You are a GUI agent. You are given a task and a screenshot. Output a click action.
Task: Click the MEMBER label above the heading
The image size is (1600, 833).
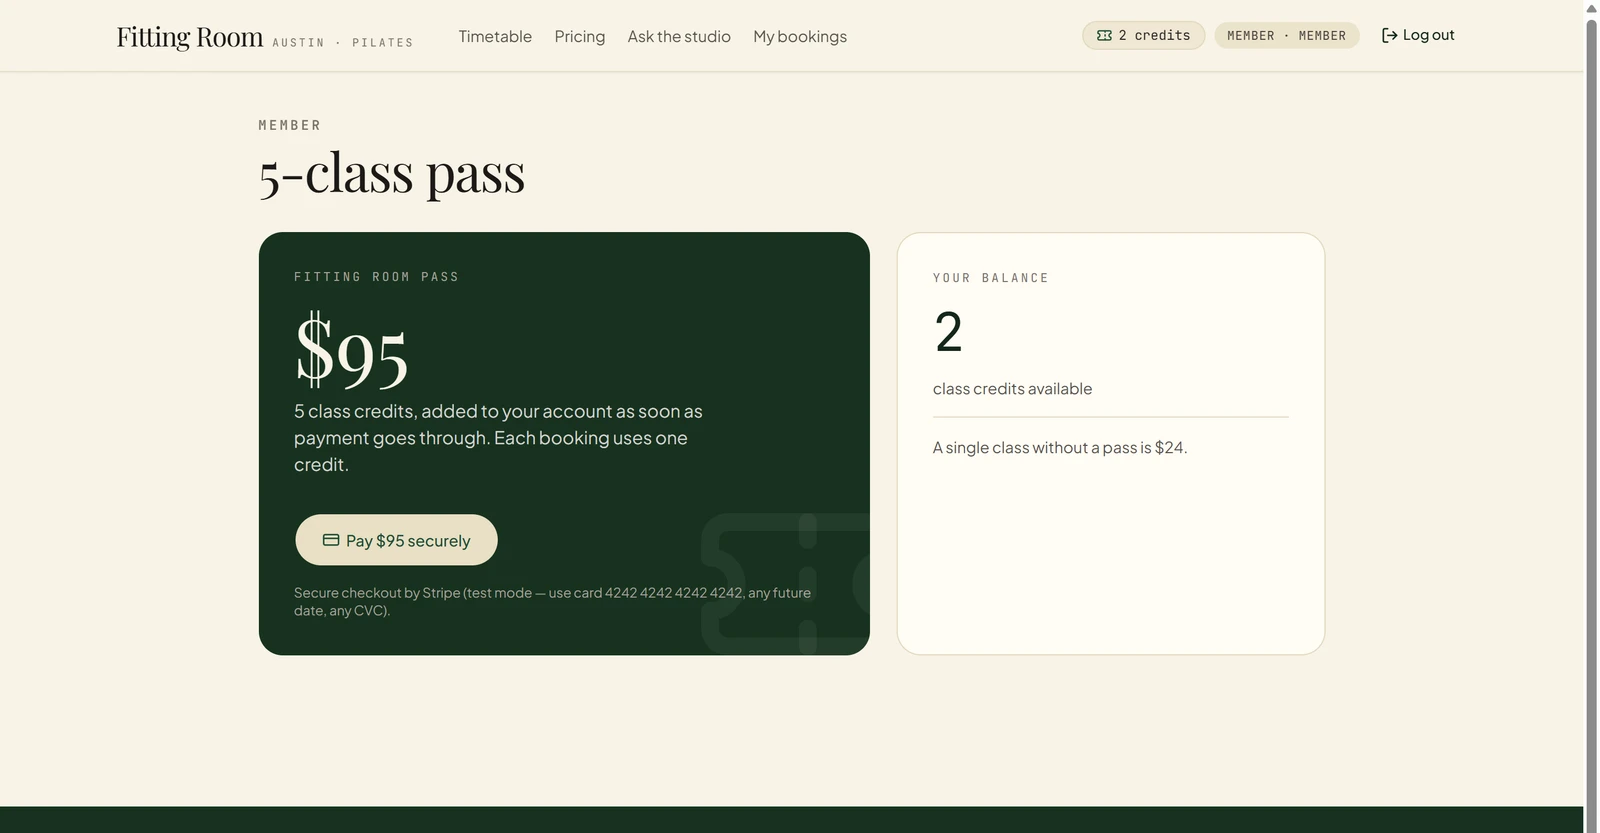[x=290, y=125]
